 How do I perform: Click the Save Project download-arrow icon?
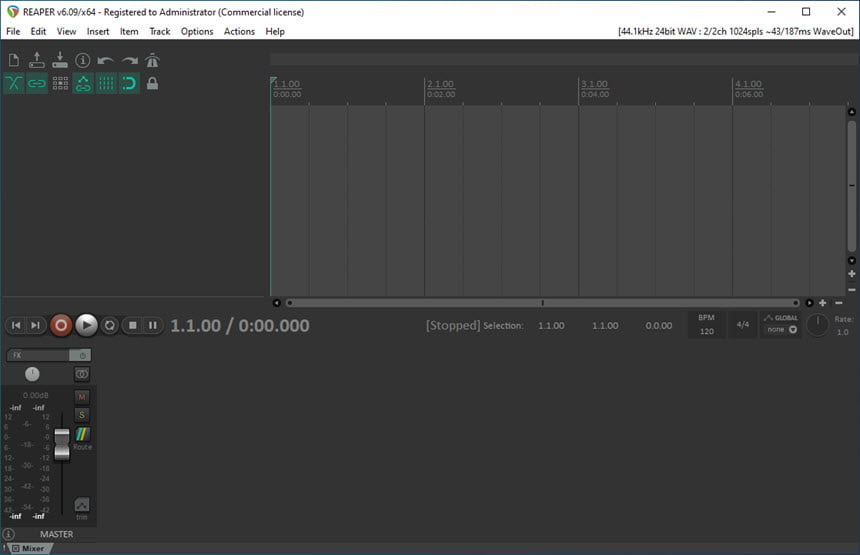click(60, 60)
